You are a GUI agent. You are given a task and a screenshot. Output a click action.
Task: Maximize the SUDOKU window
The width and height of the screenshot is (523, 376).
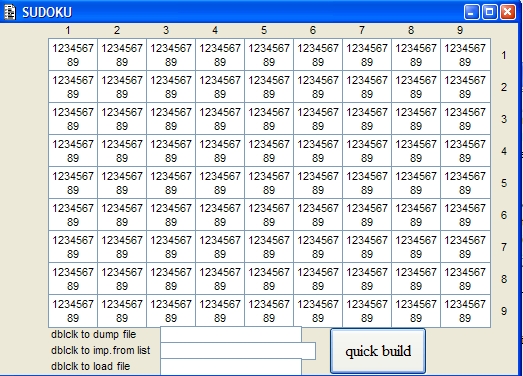(x=489, y=12)
